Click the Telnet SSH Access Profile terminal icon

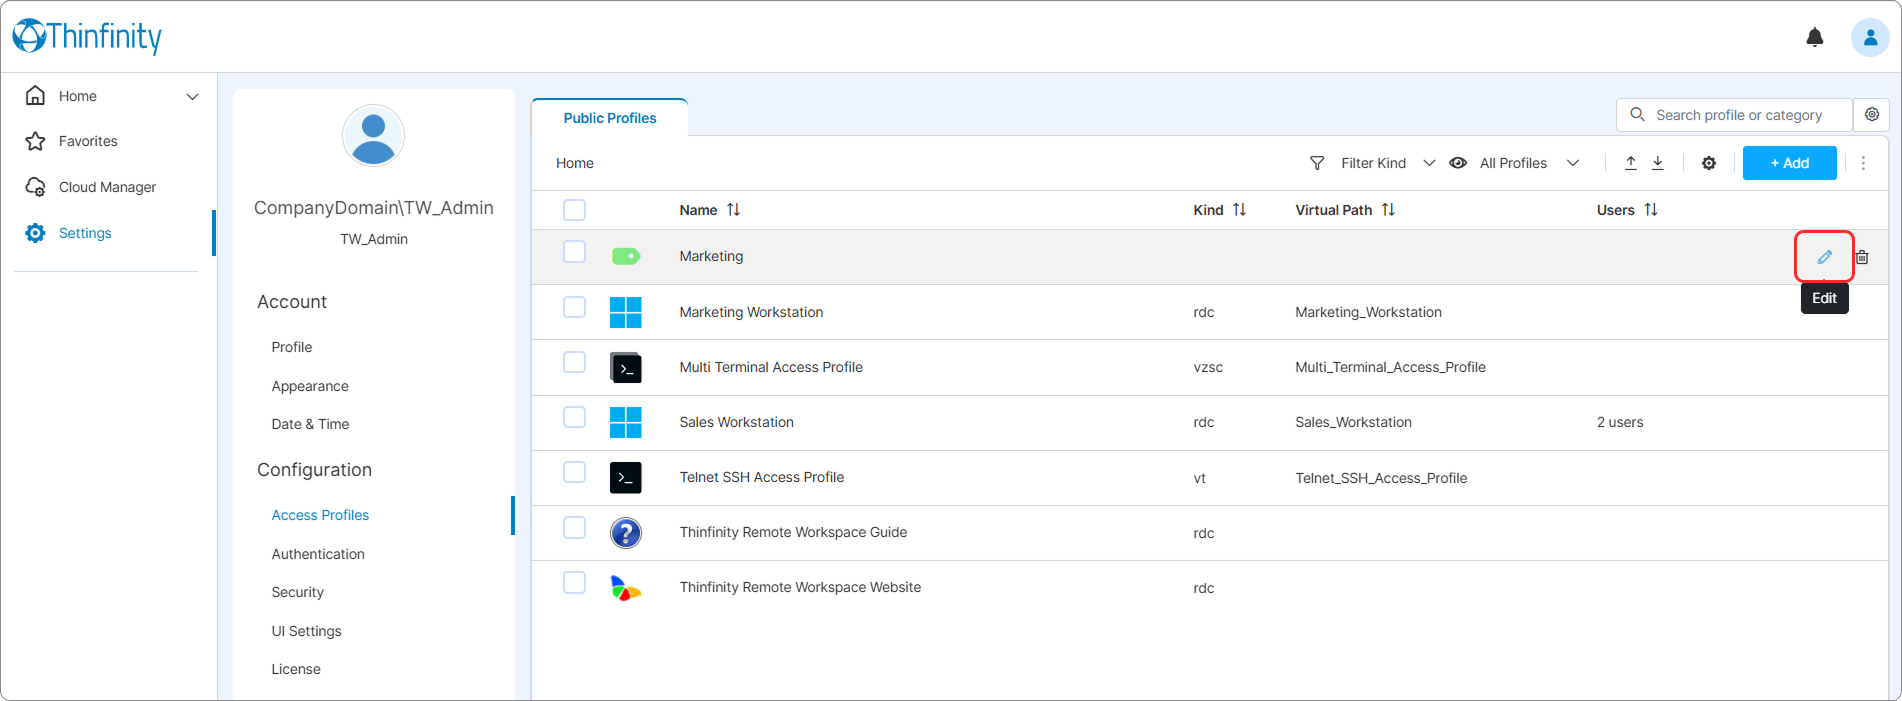point(625,478)
